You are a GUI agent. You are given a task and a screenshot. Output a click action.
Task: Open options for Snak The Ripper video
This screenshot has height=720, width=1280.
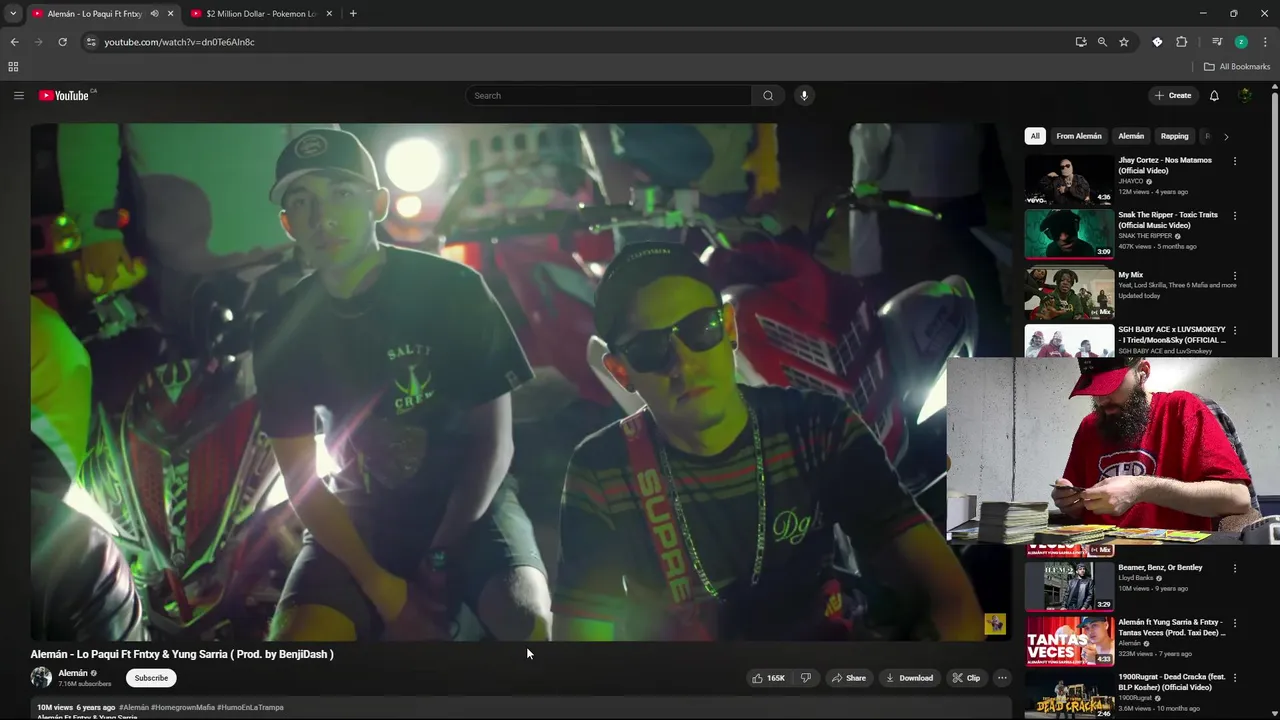click(1235, 215)
